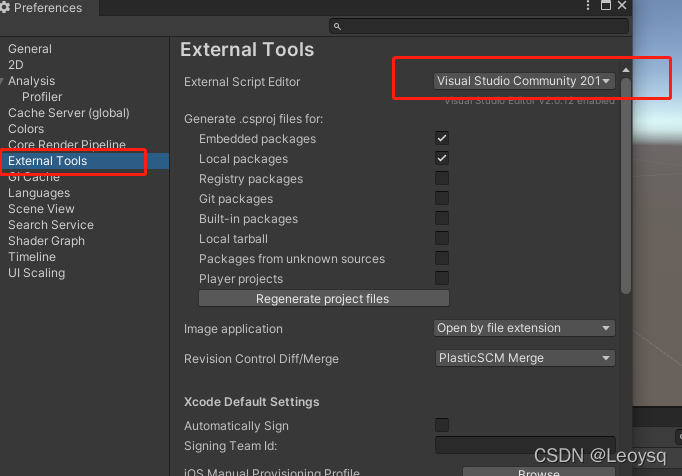Open Profiler preferences

click(42, 97)
